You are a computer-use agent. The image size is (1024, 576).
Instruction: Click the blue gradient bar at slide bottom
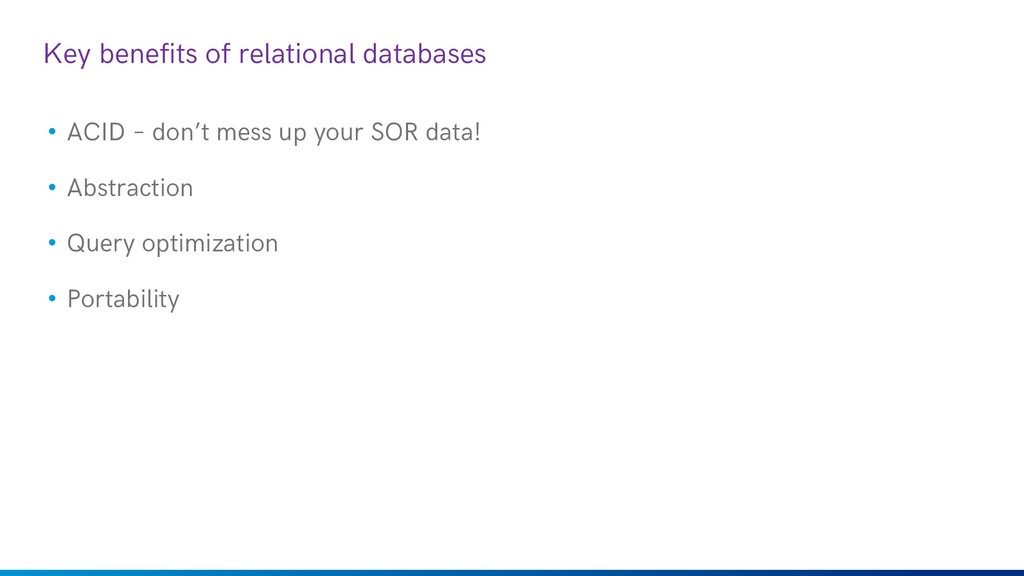coord(512,573)
